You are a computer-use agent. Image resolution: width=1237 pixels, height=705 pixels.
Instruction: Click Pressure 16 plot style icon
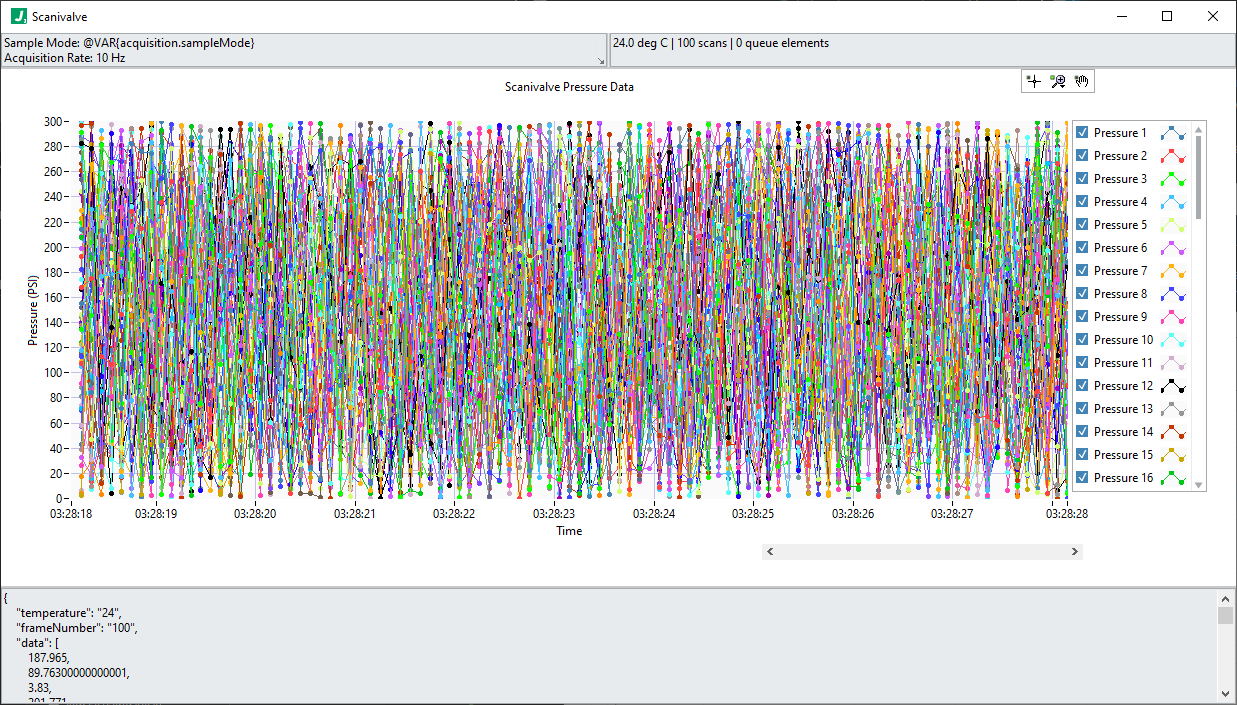(1173, 478)
